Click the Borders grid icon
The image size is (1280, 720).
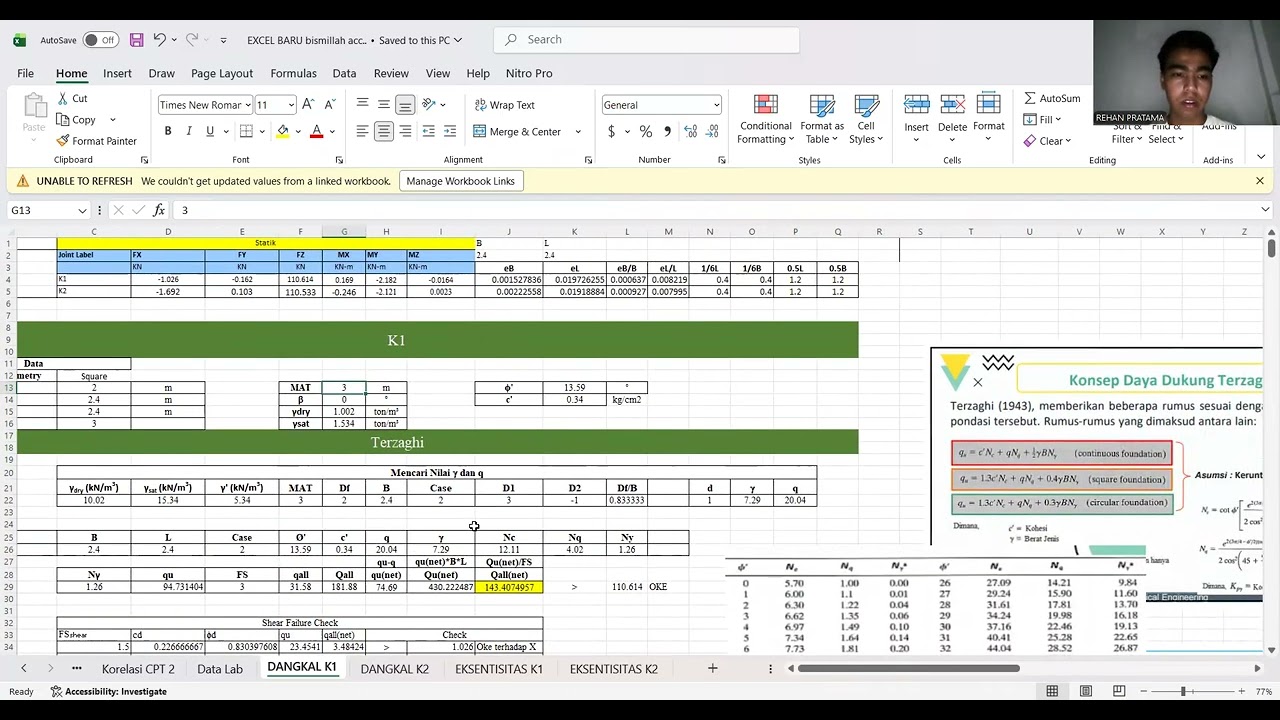[x=246, y=131]
